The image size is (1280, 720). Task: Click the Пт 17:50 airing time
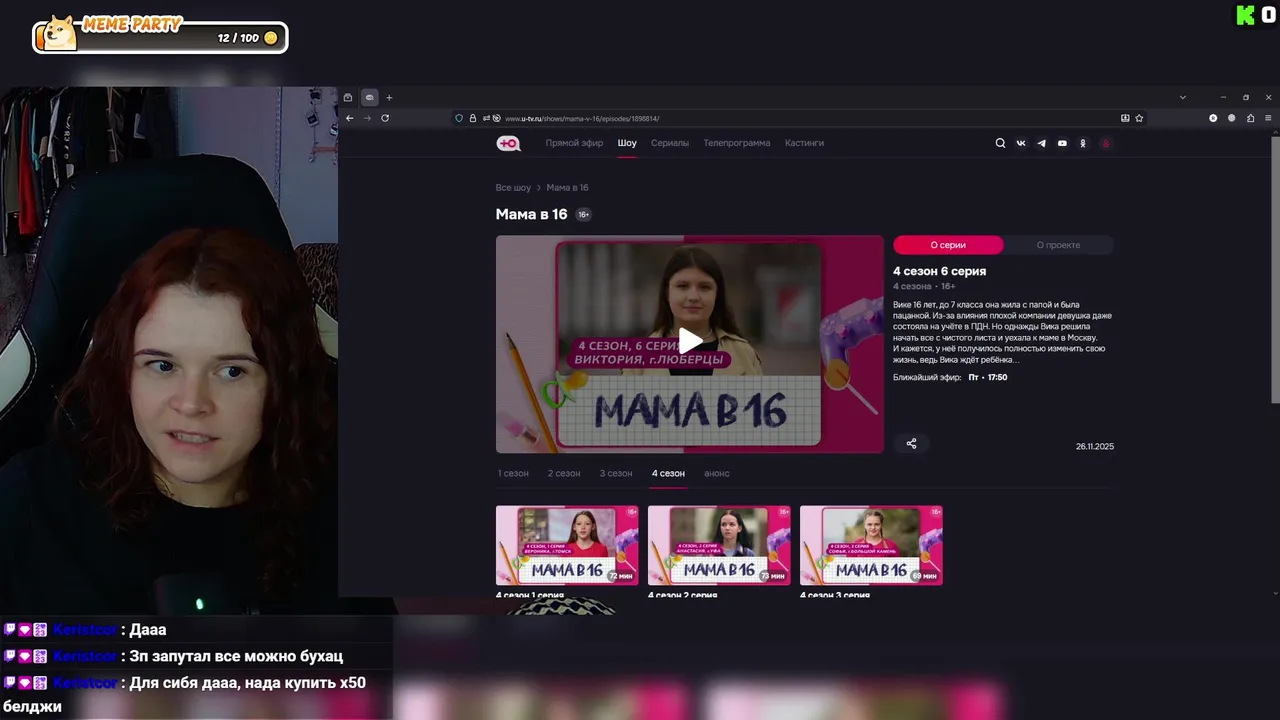[988, 377]
